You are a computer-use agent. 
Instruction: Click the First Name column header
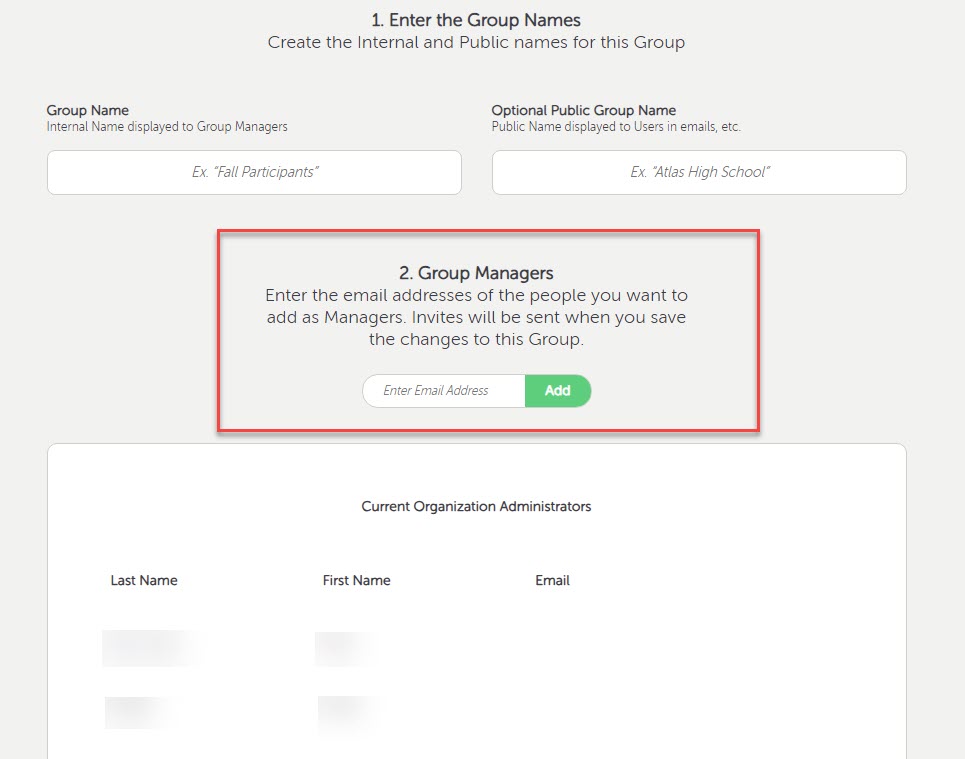(356, 580)
